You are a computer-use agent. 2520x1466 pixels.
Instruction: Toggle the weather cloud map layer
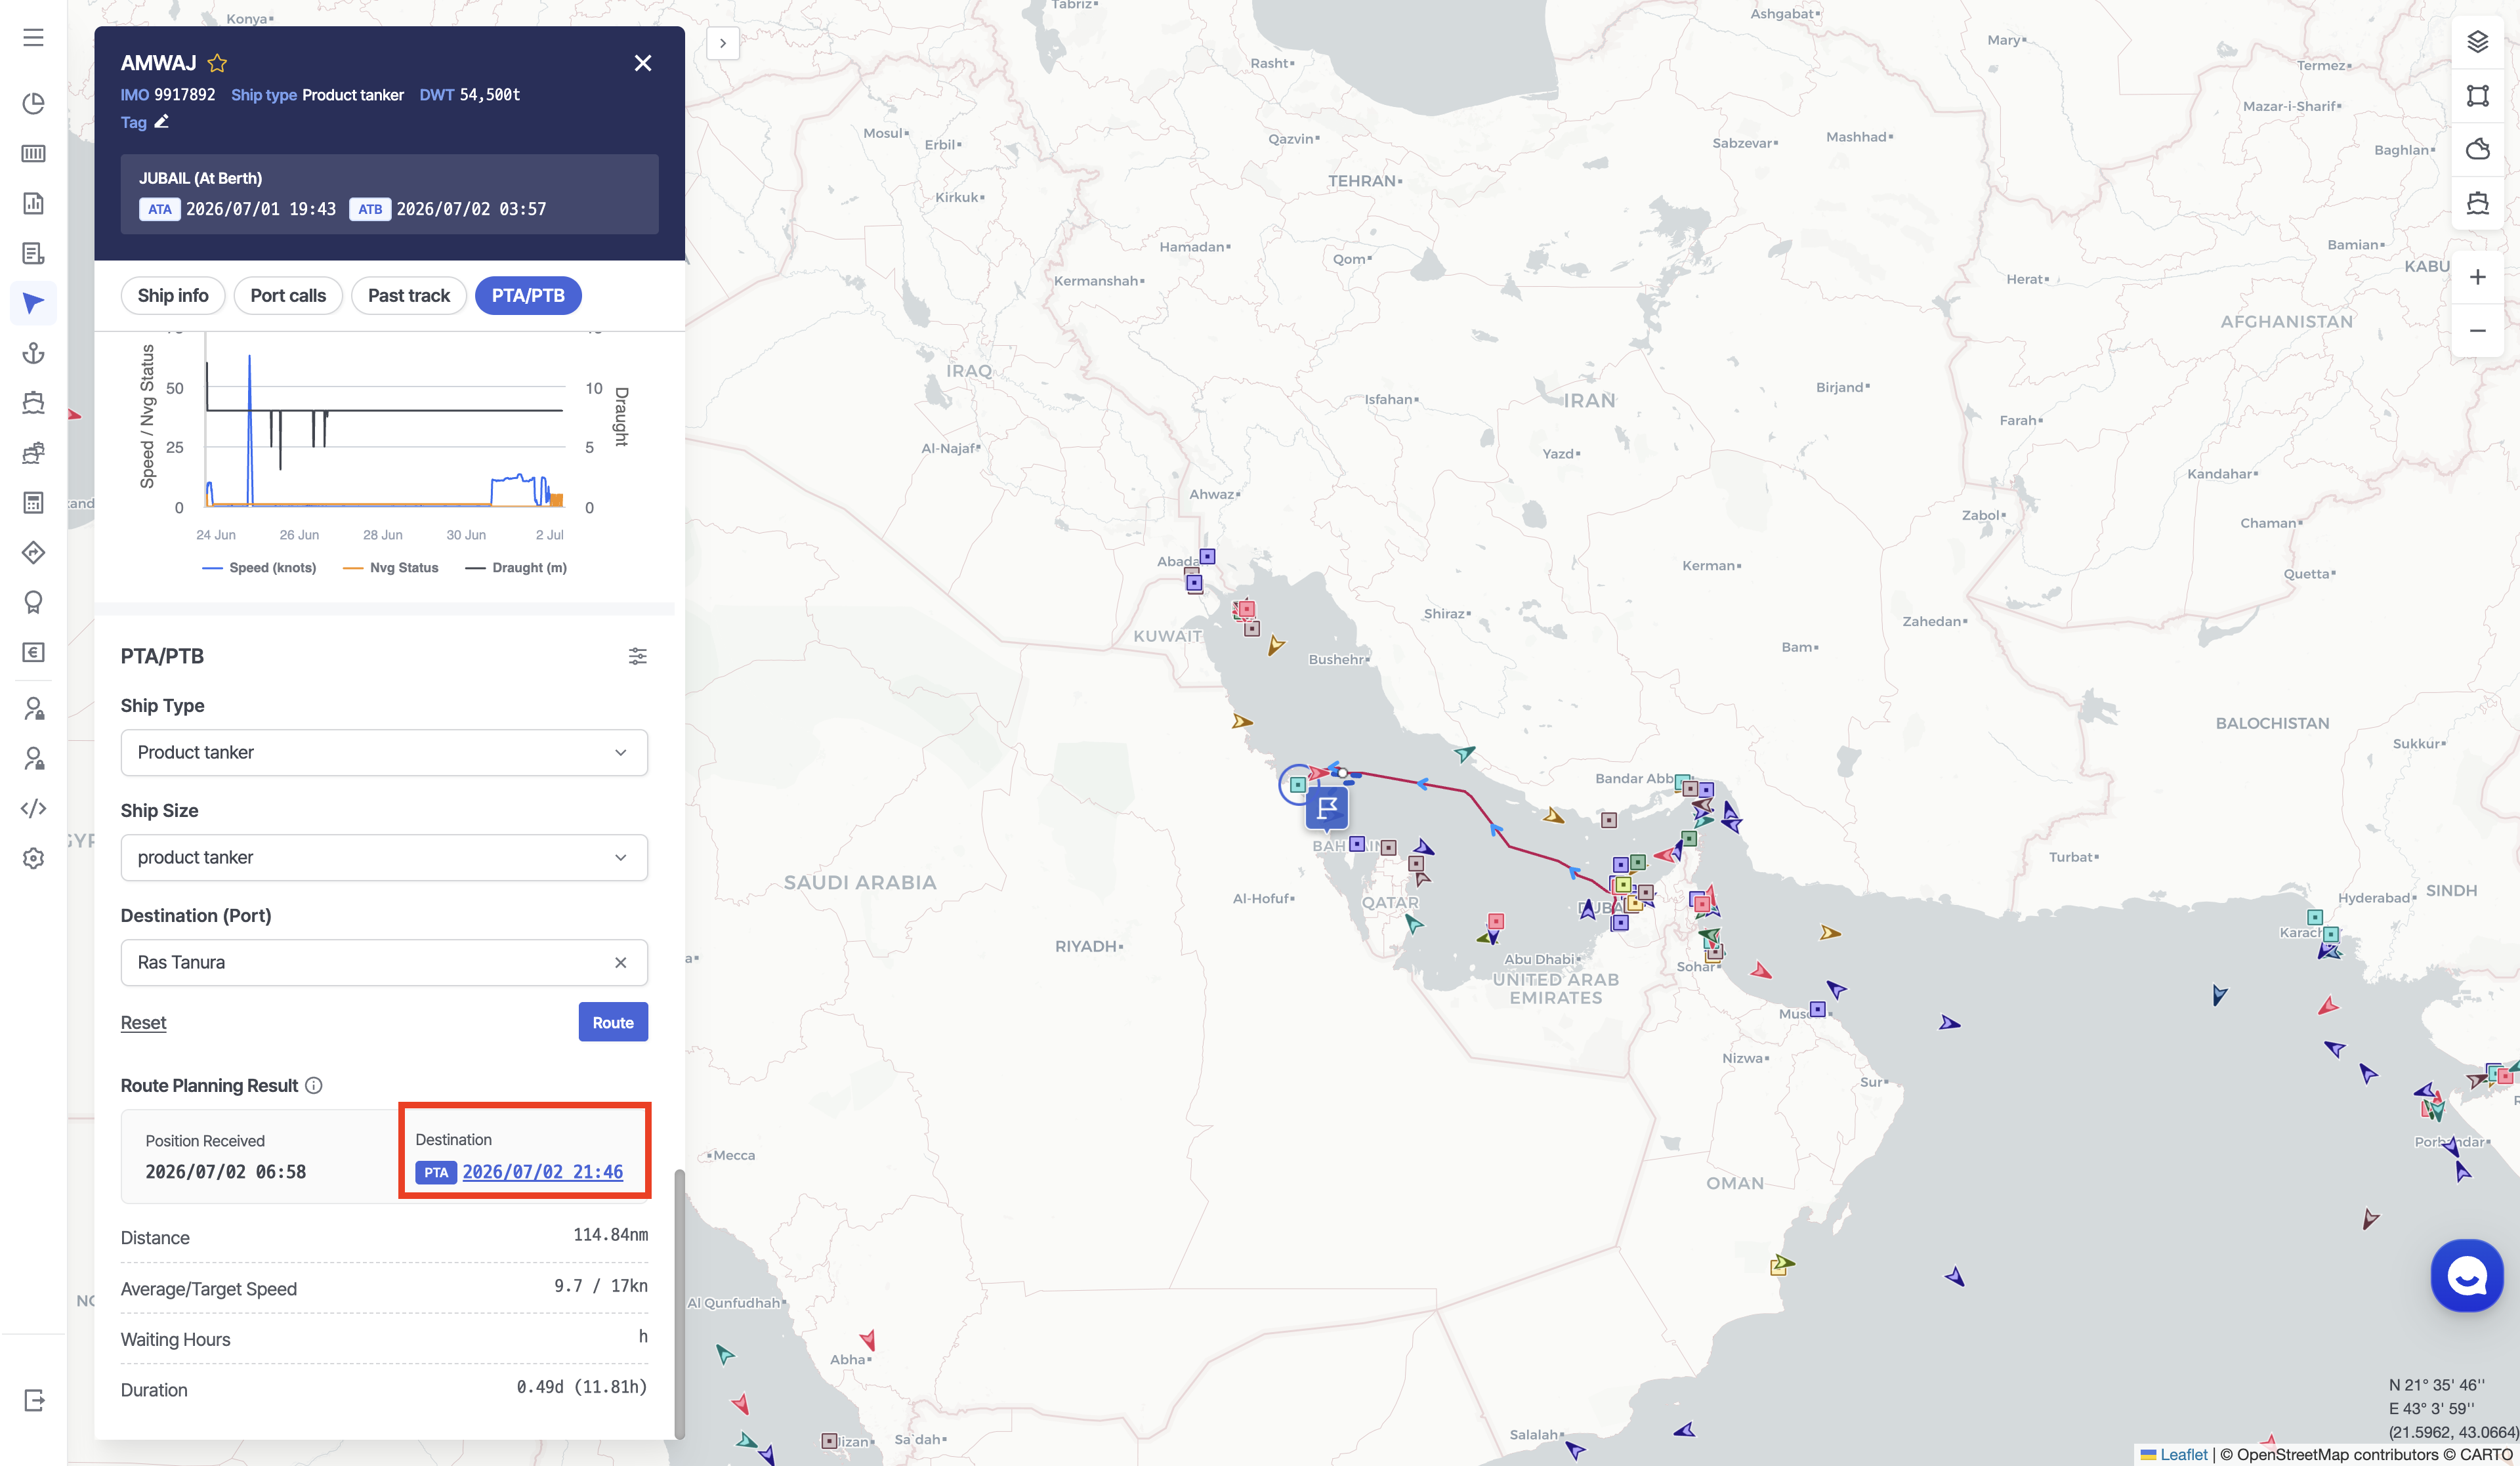point(2477,149)
